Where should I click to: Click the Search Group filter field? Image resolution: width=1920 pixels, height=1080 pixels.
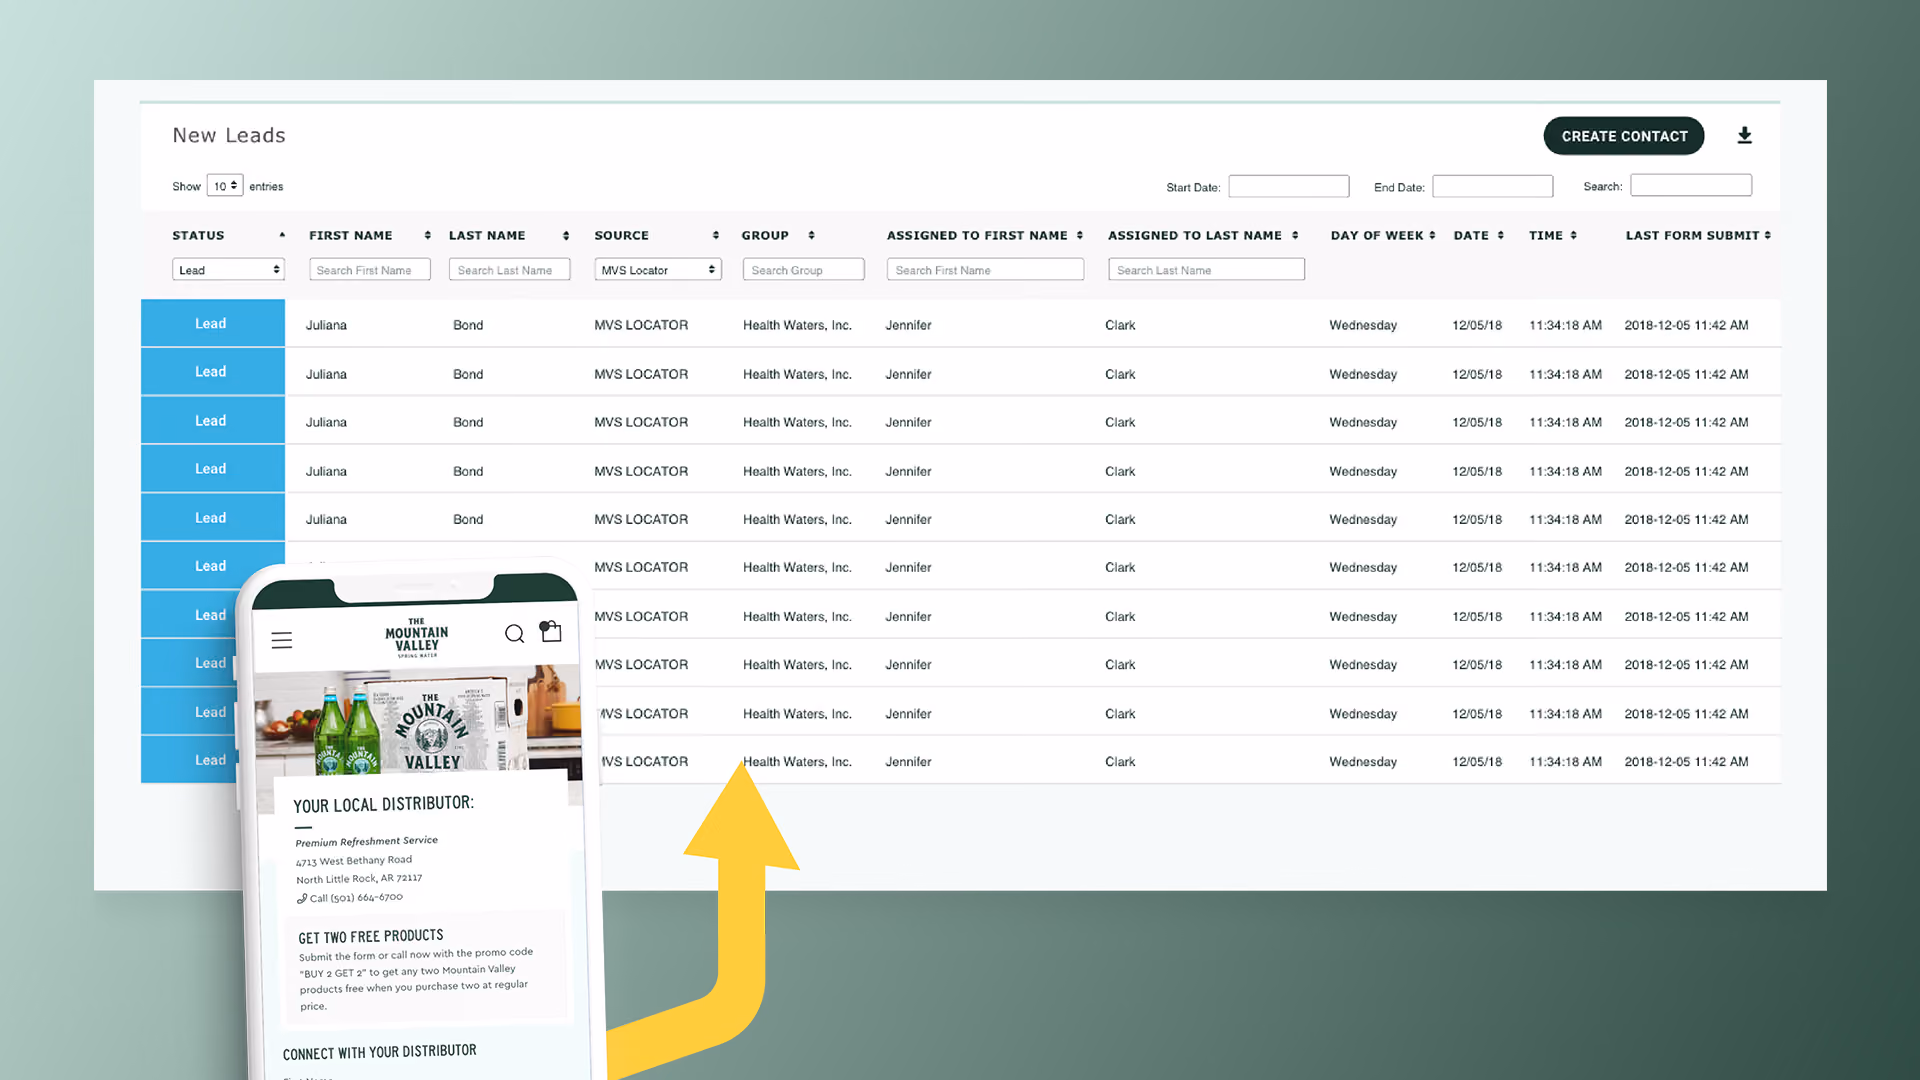(x=804, y=270)
